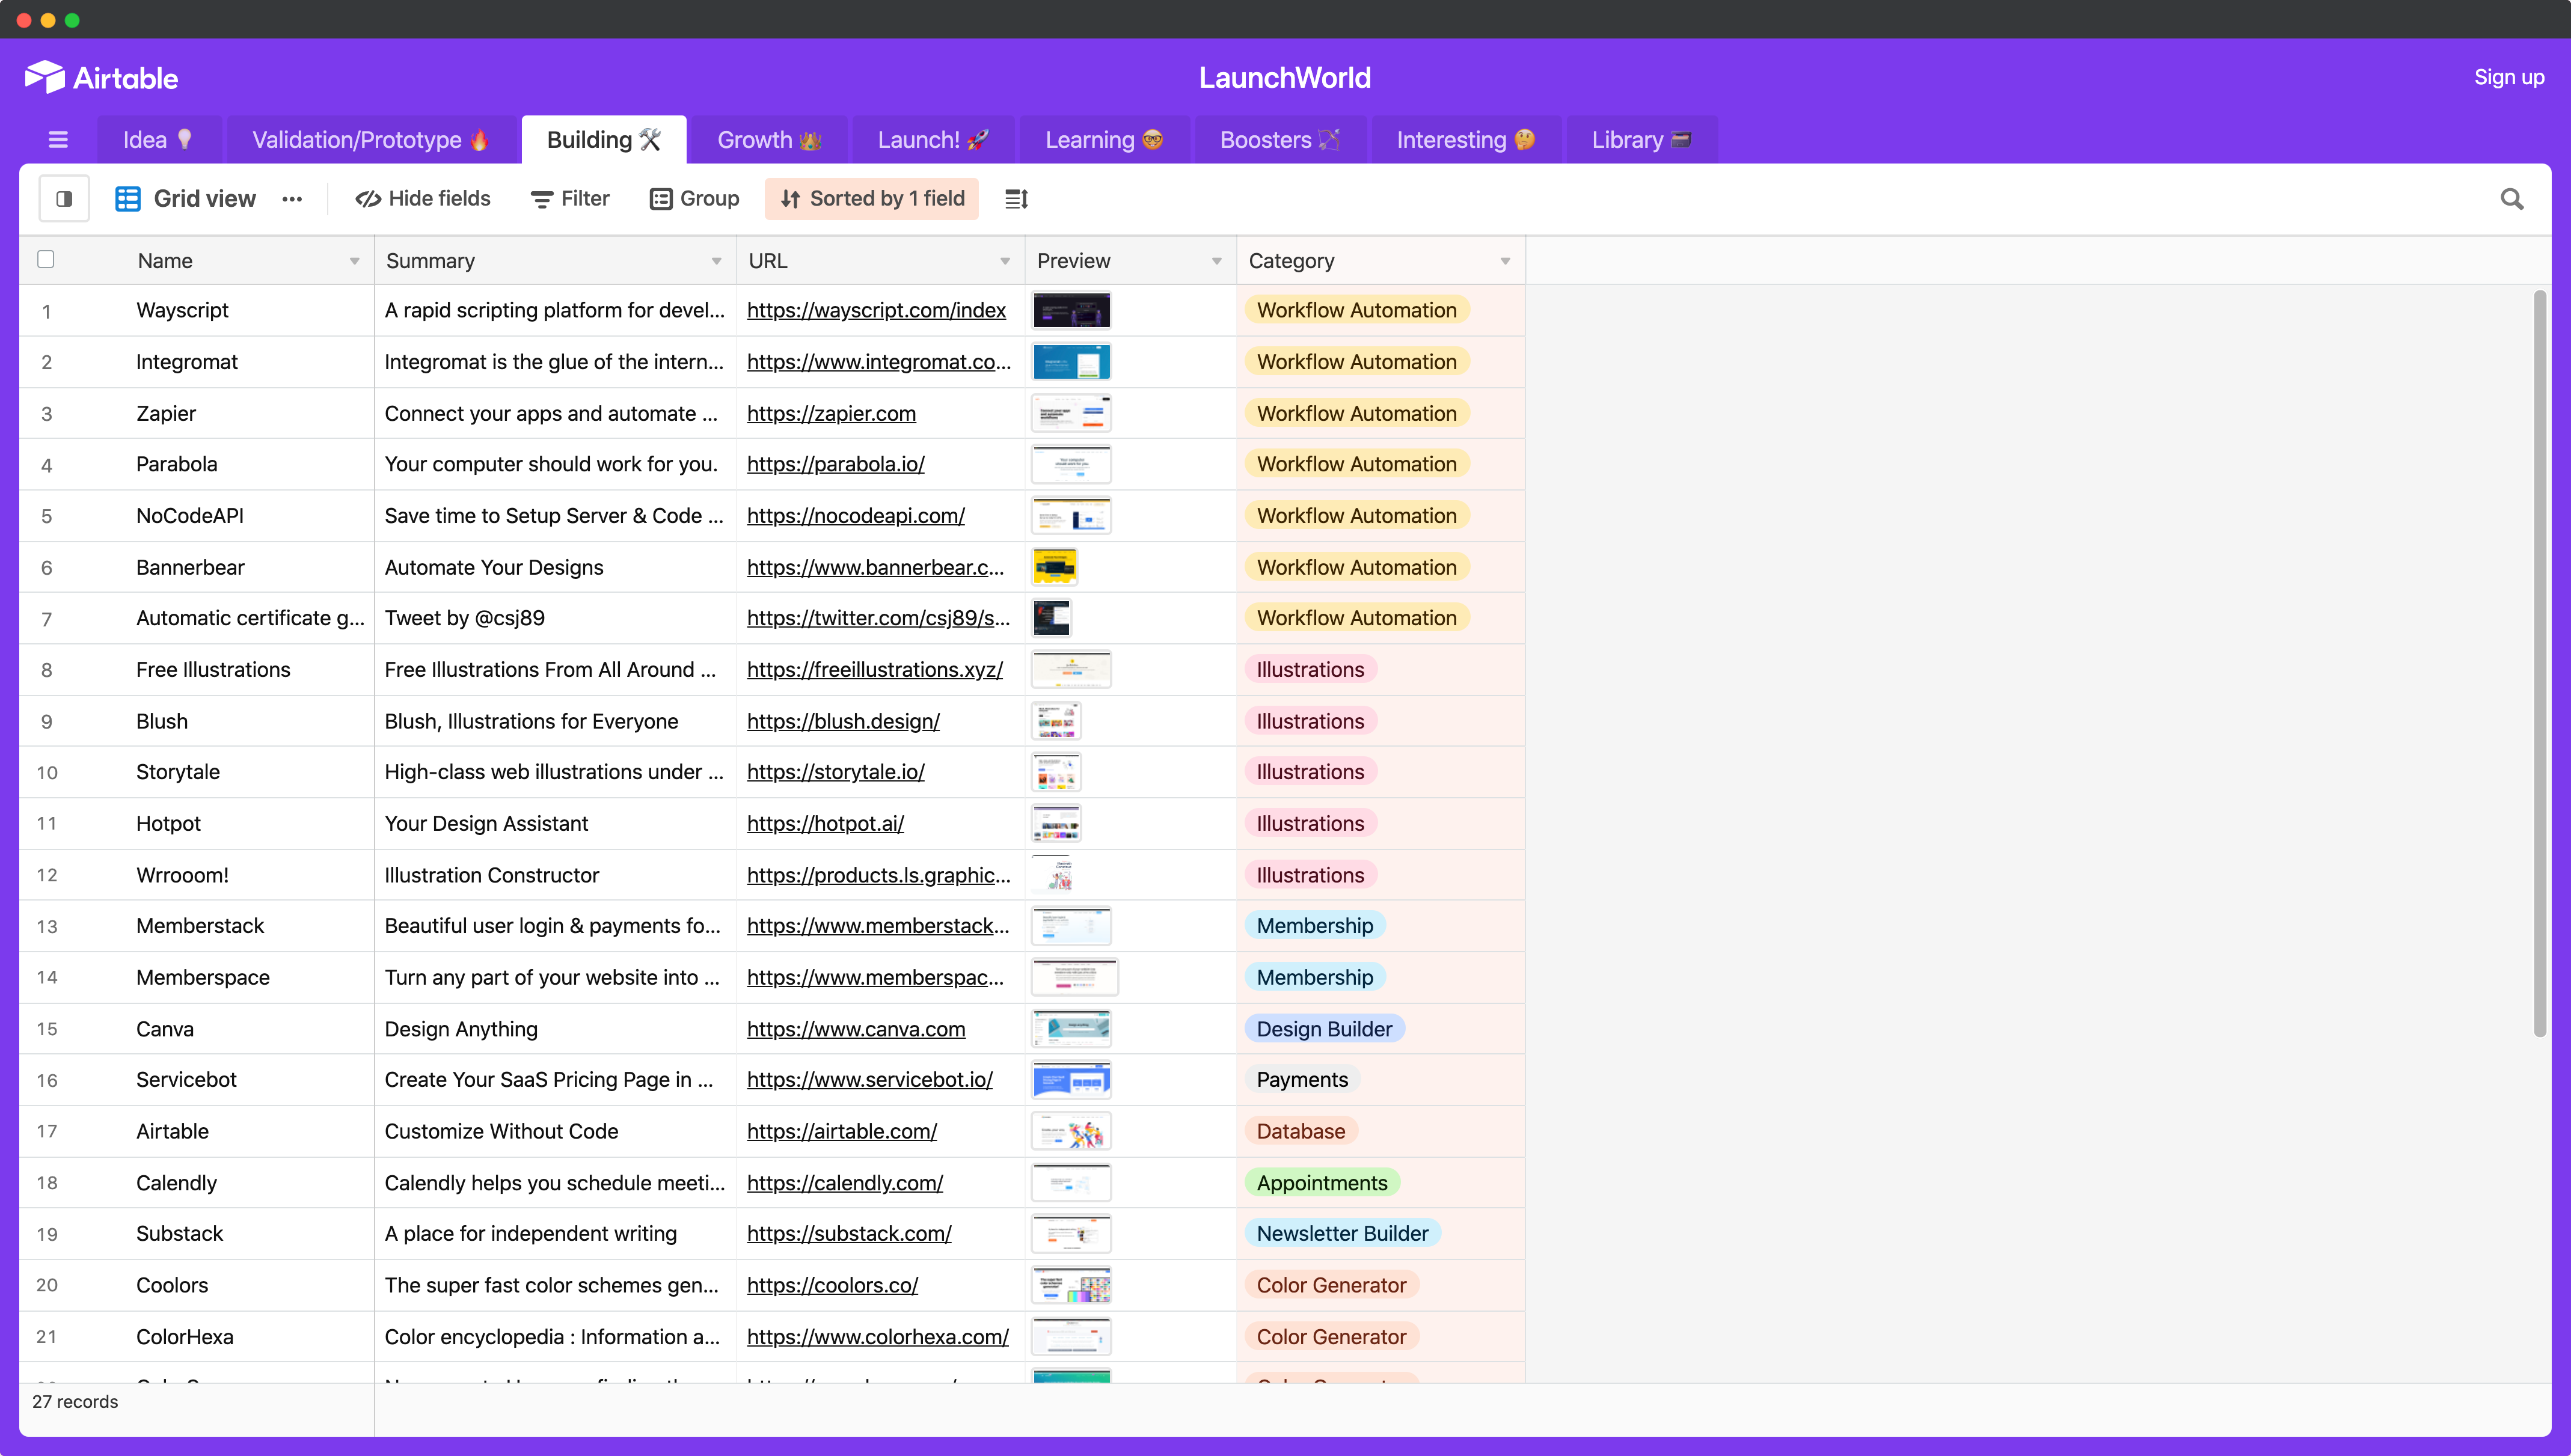The width and height of the screenshot is (2571, 1456).
Task: Open Hide fields option
Action: pyautogui.click(x=423, y=199)
